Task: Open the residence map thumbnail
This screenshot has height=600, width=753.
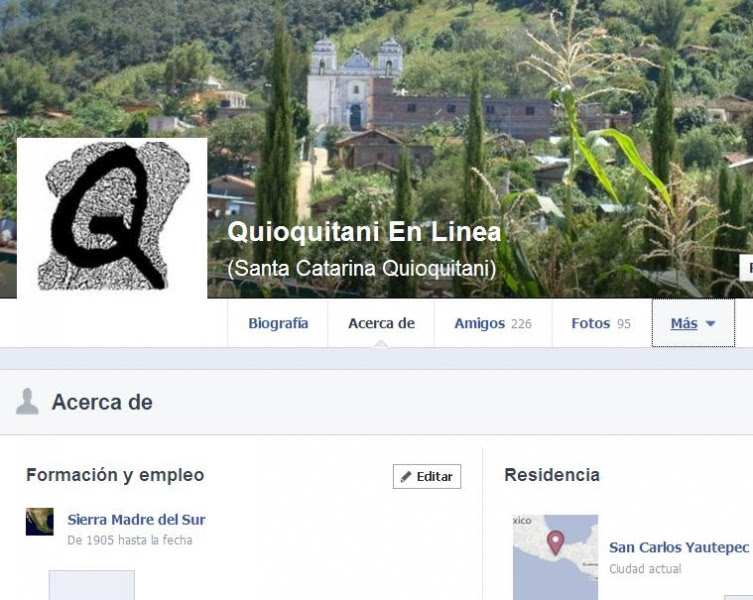Action: tap(556, 557)
